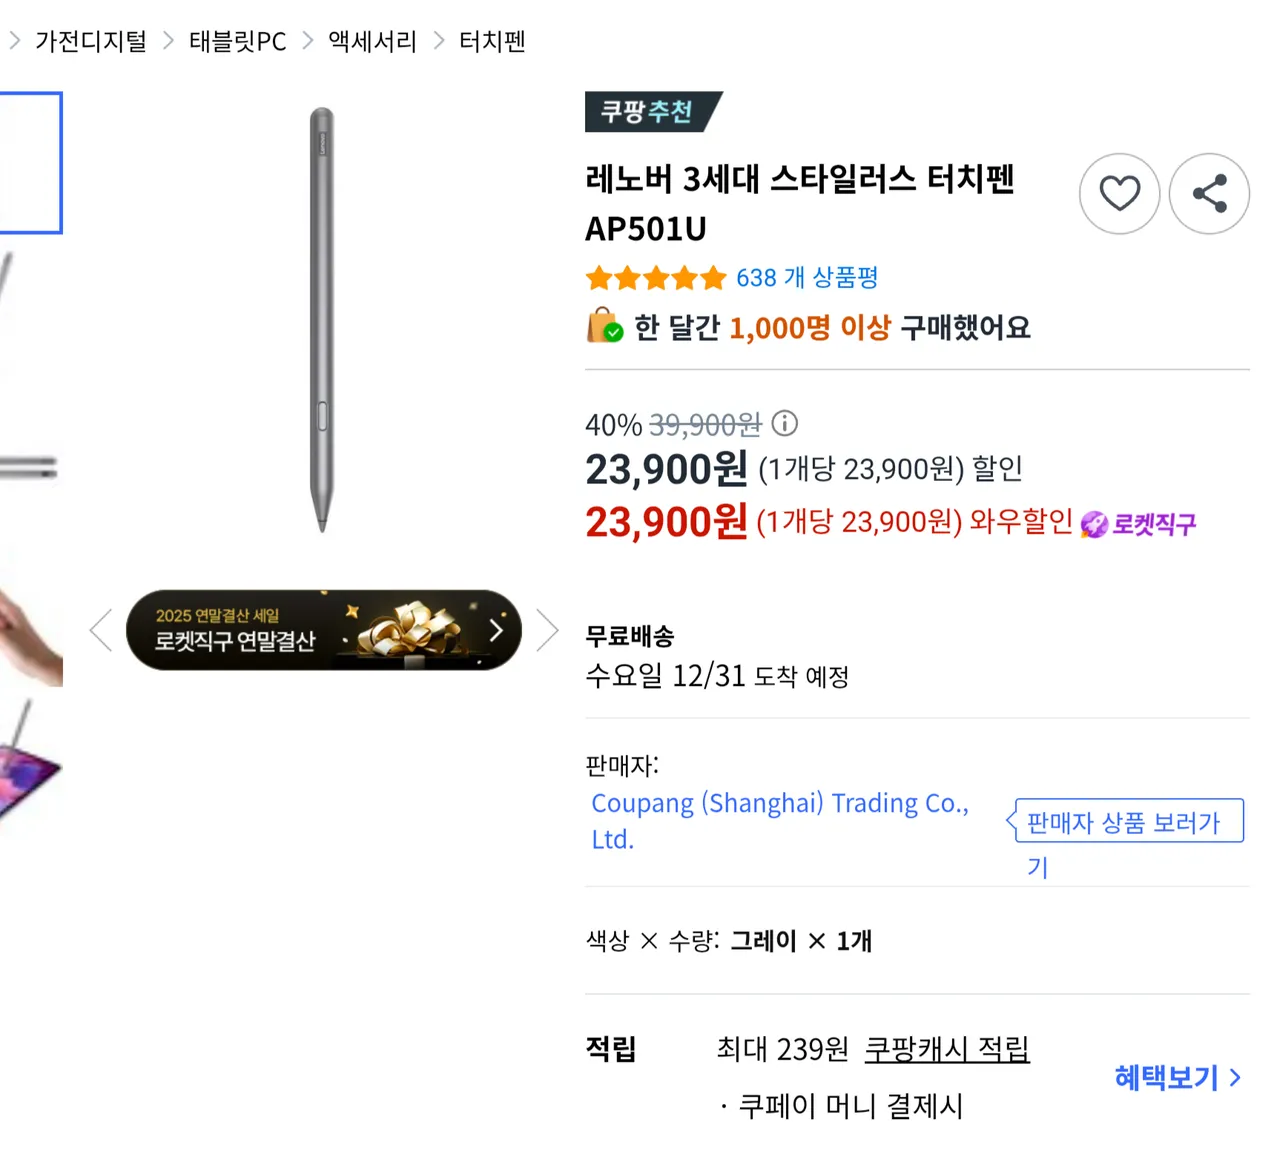
Task: Click the price info circle icon
Action: pyautogui.click(x=785, y=424)
